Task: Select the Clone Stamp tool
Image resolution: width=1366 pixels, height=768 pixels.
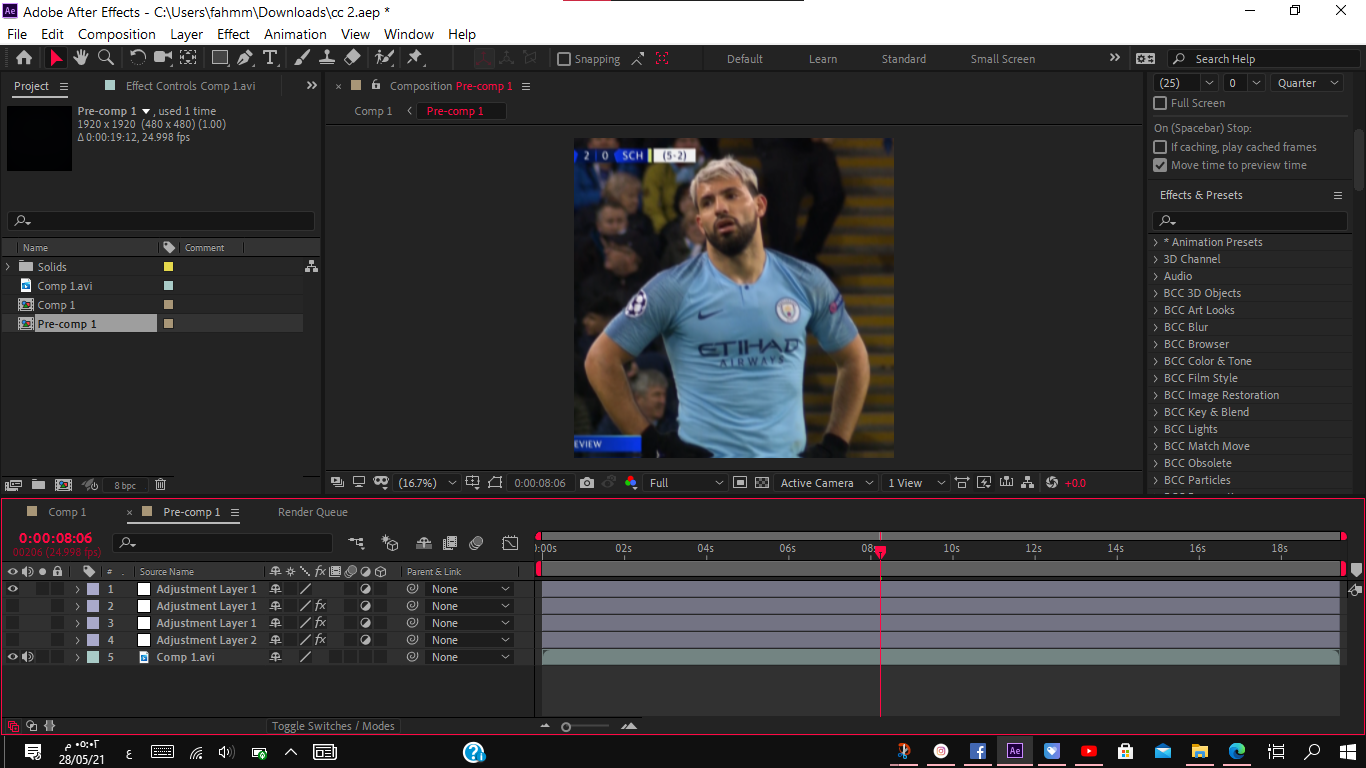Action: (x=327, y=58)
